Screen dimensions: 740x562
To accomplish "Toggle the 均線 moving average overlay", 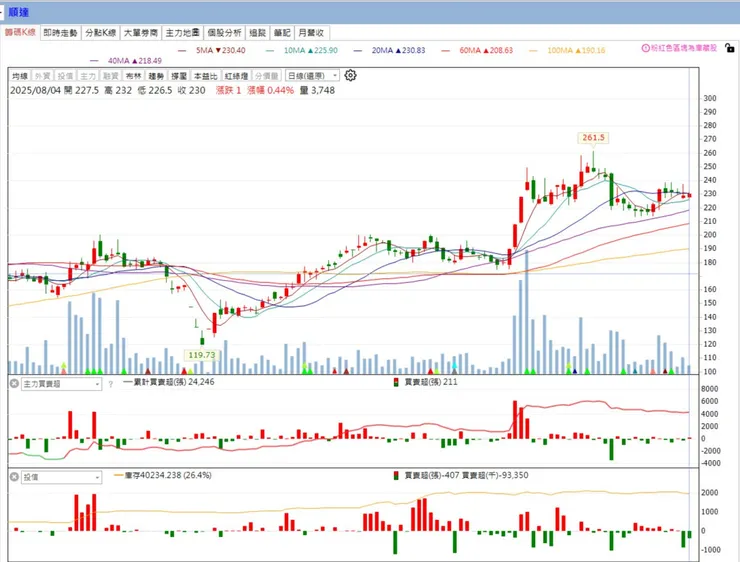I will [20, 75].
